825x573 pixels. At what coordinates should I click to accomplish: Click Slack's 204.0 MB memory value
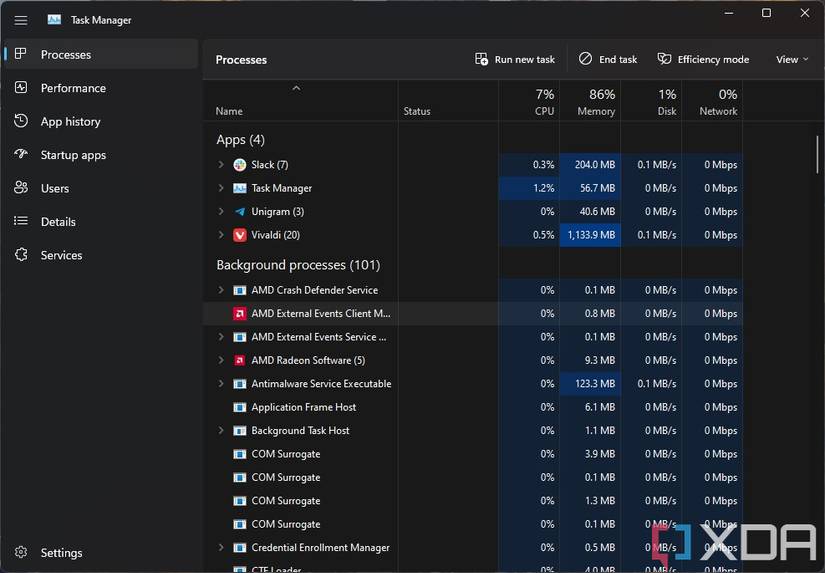coord(595,165)
